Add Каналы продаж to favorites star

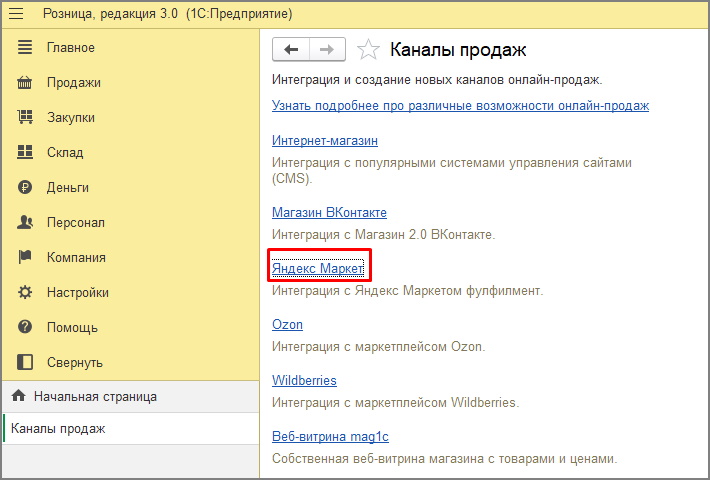[368, 49]
